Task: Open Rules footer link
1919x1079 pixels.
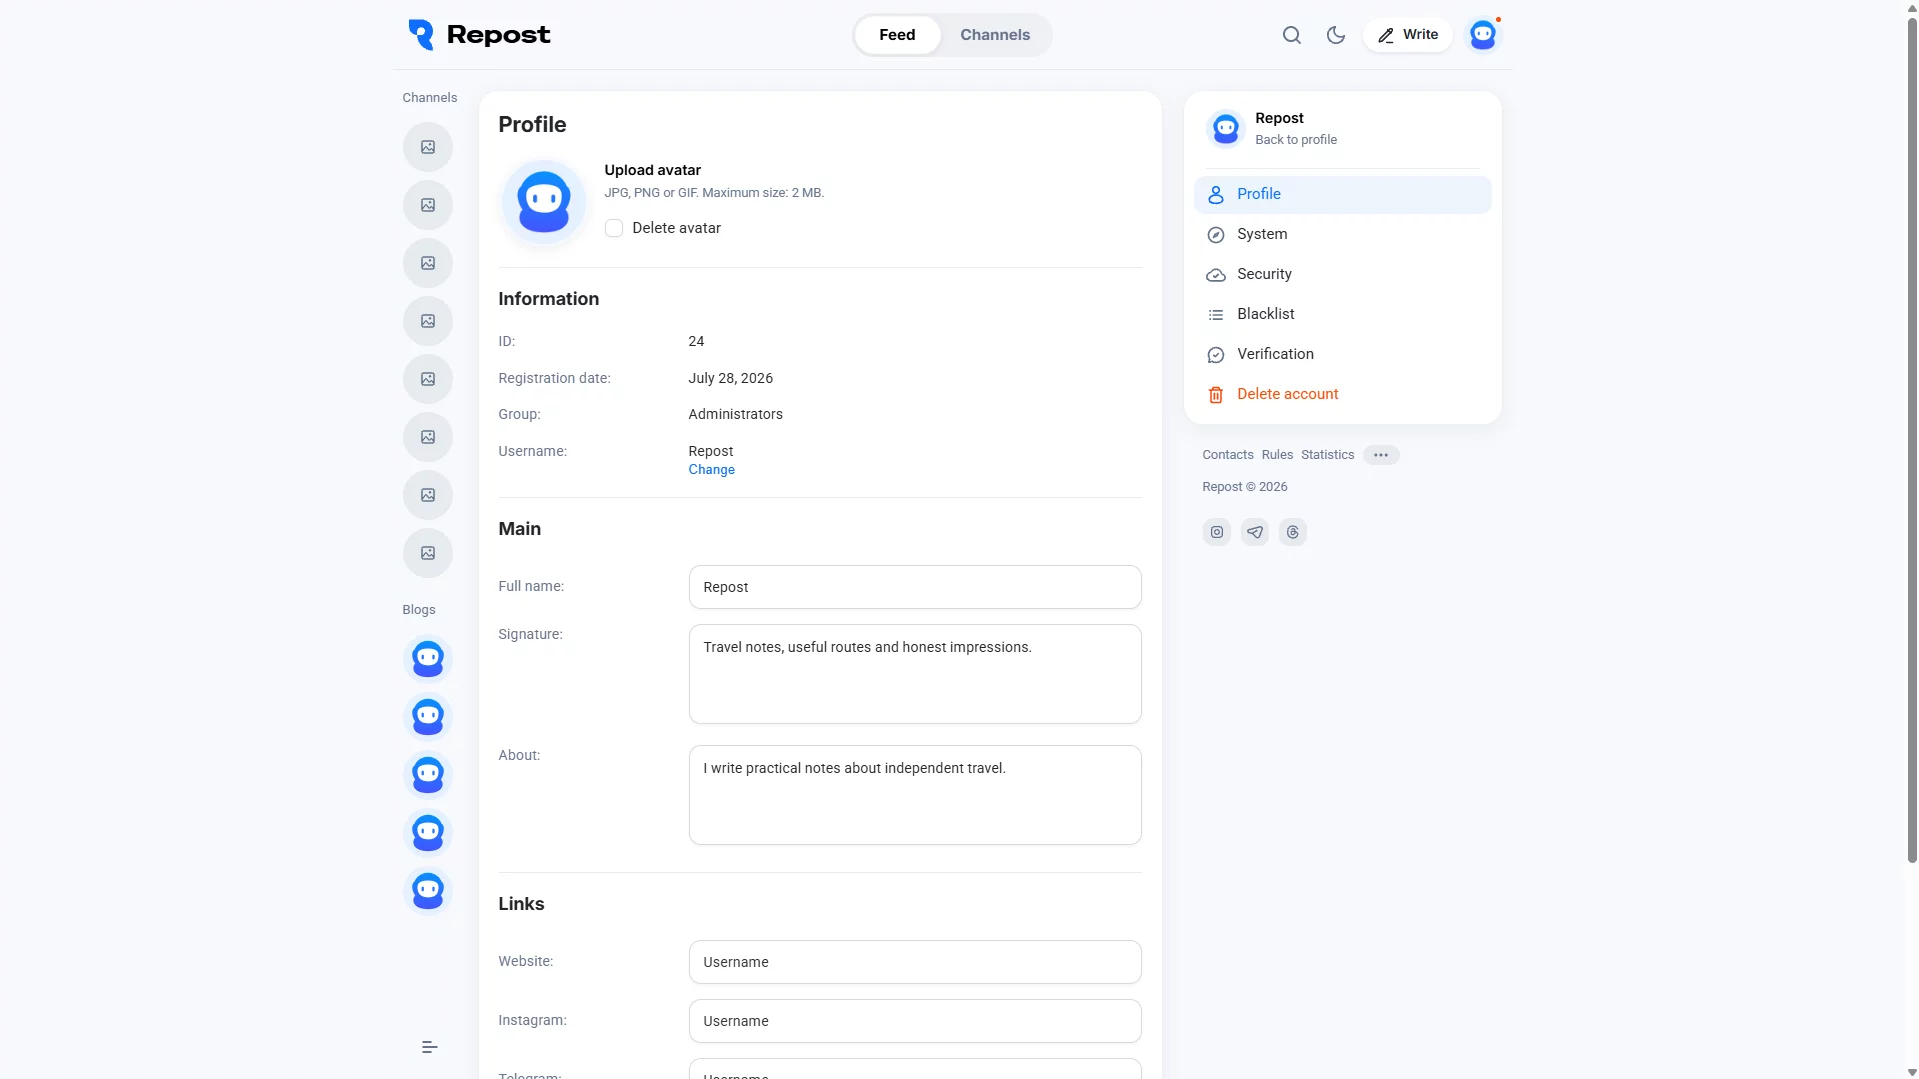Action: (x=1277, y=455)
